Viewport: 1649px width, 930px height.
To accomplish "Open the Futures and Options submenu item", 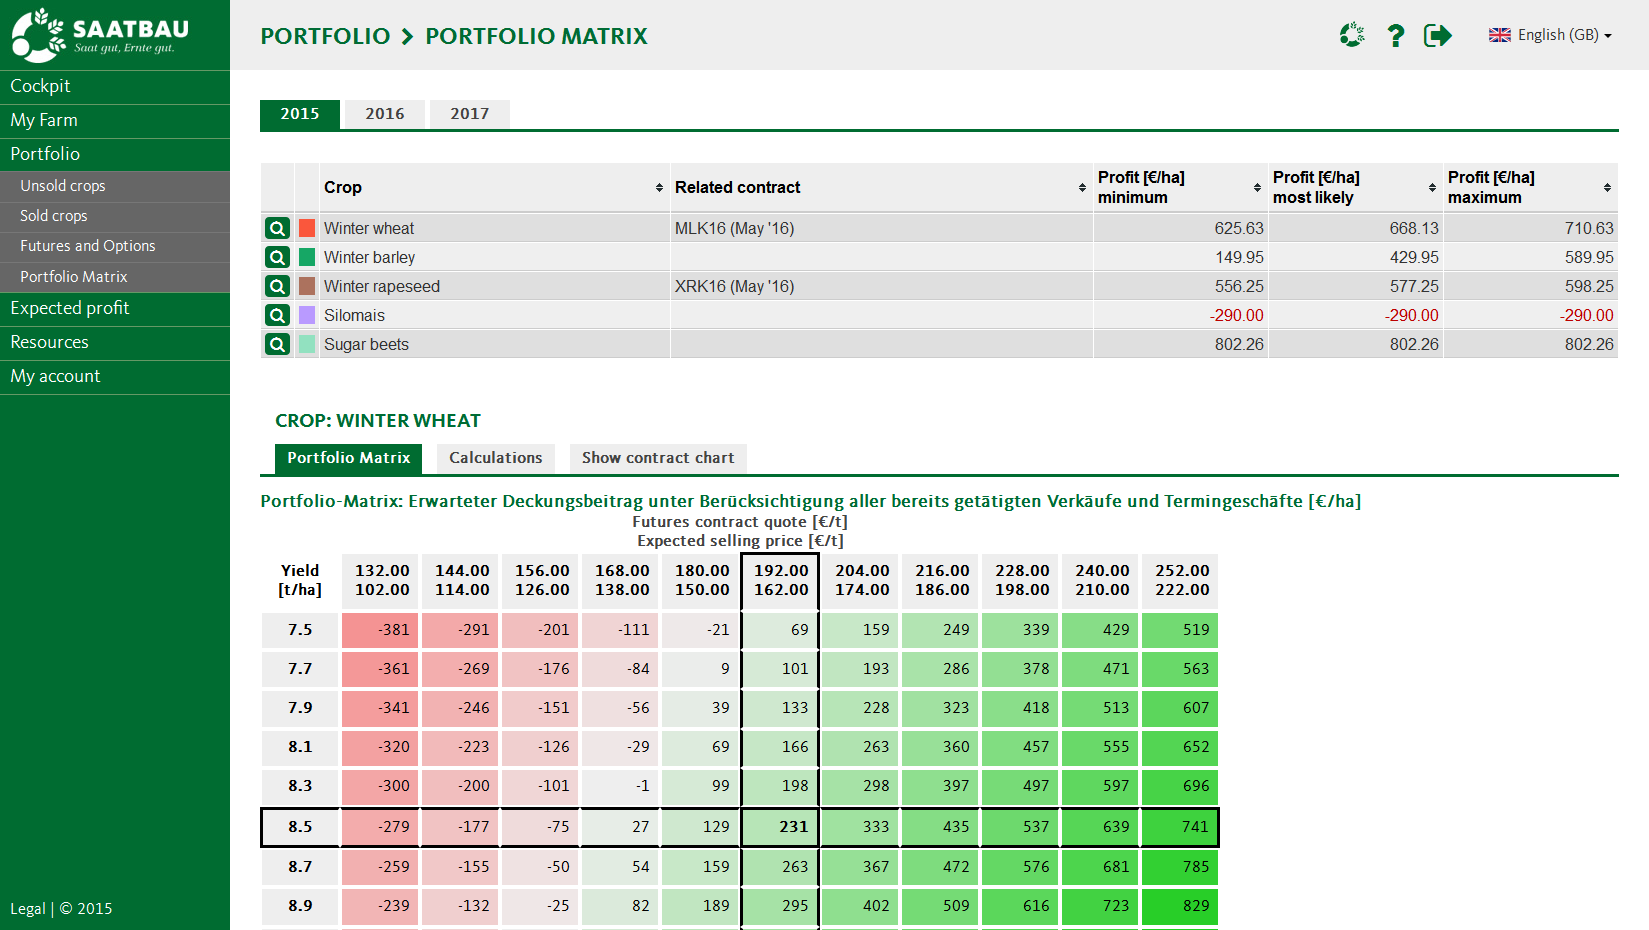I will click(88, 246).
